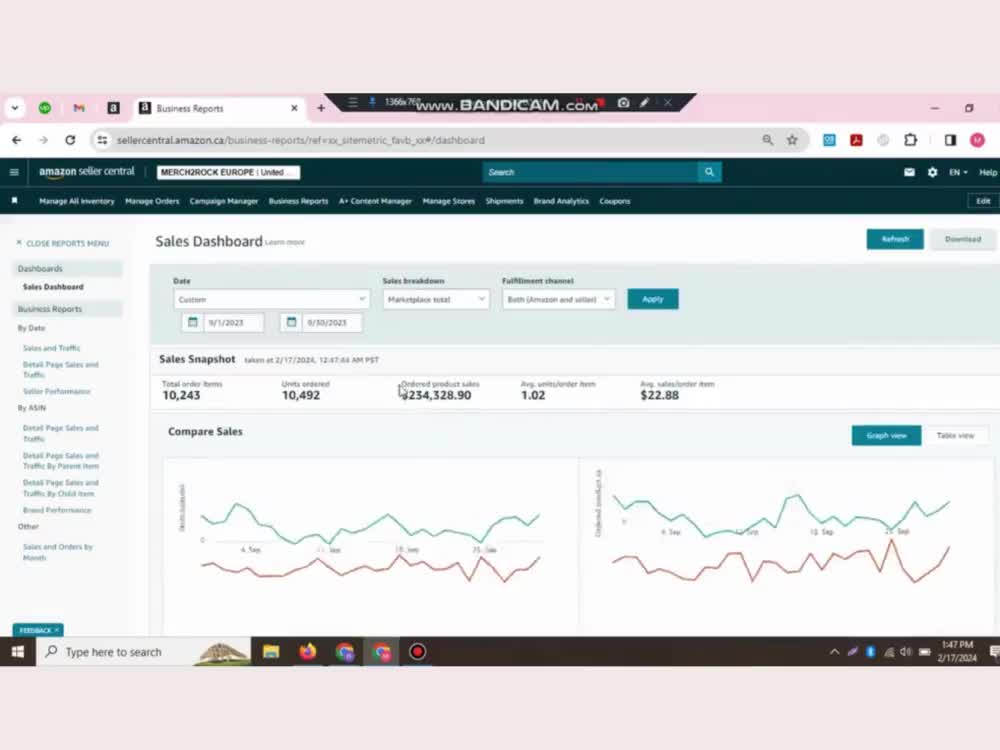This screenshot has height=750, width=1000.
Task: Expand the Date range dropdown
Action: (x=271, y=299)
